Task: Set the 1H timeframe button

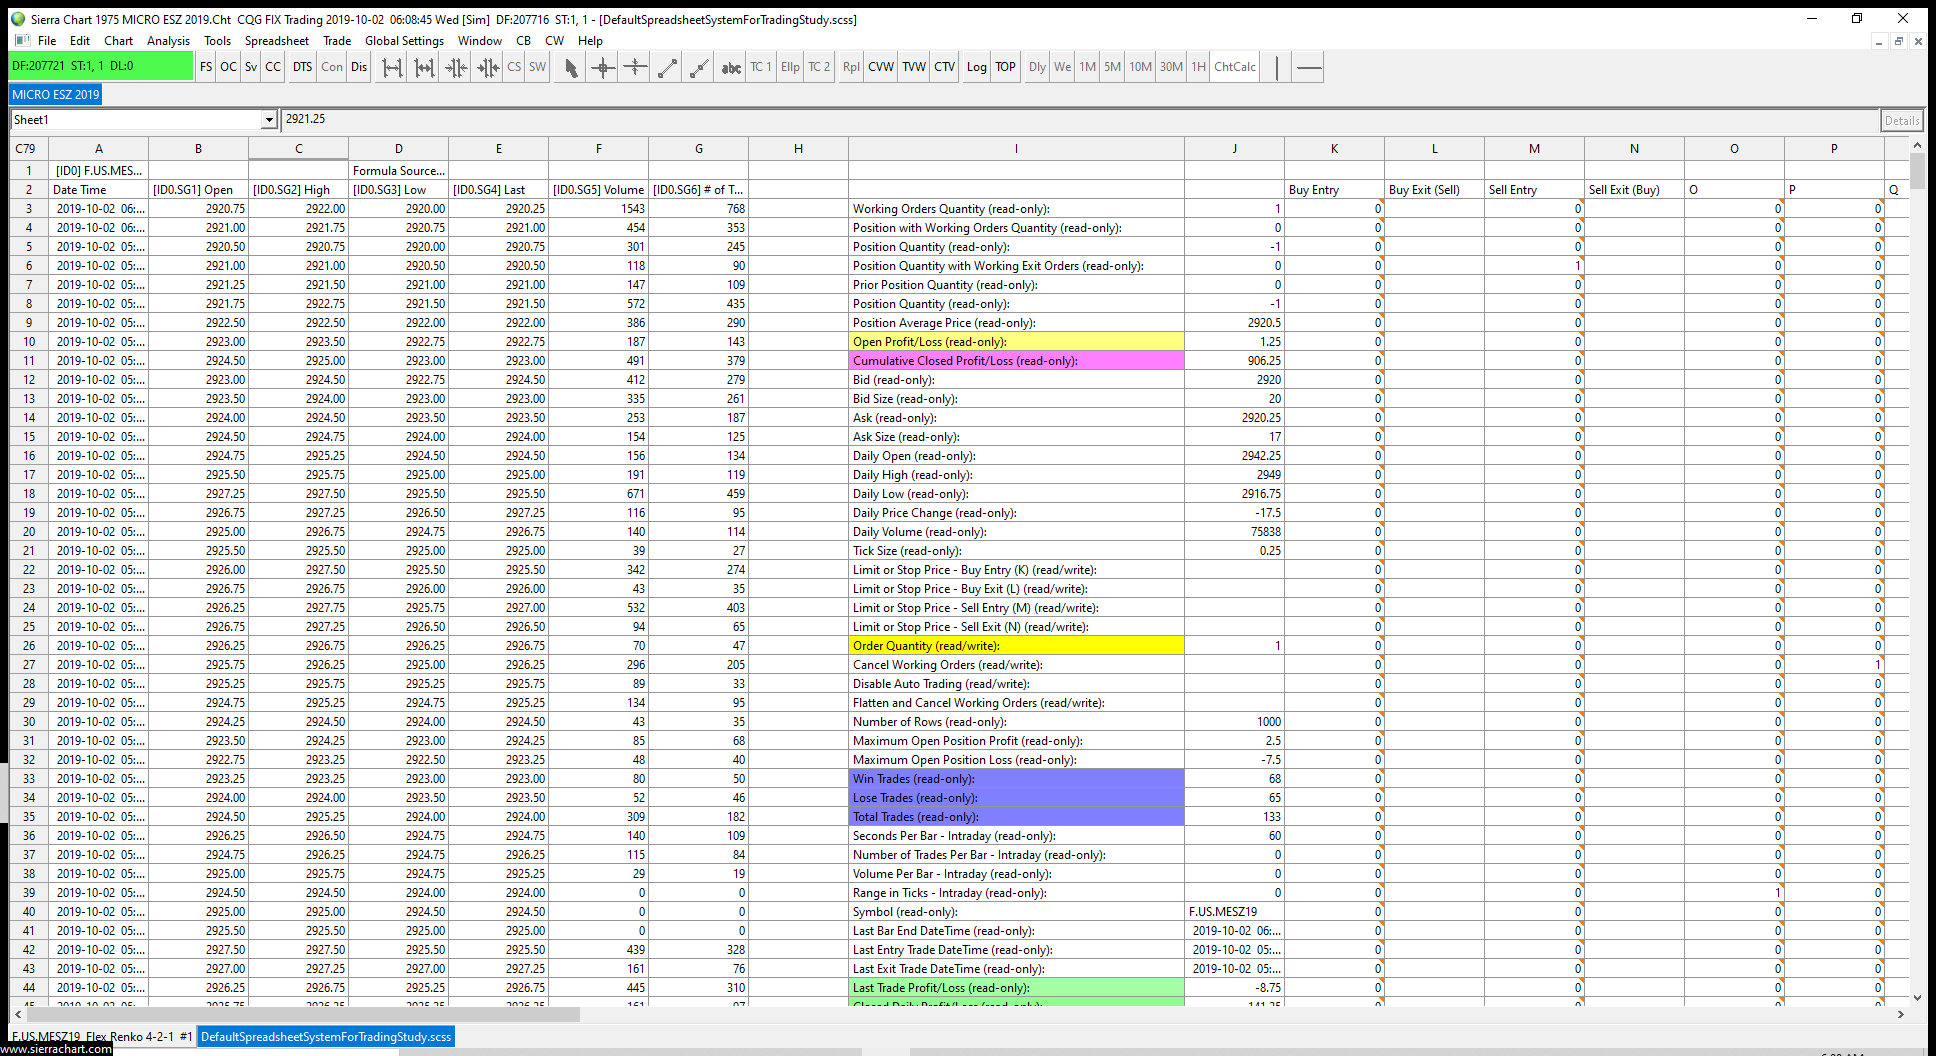Action: click(1198, 67)
